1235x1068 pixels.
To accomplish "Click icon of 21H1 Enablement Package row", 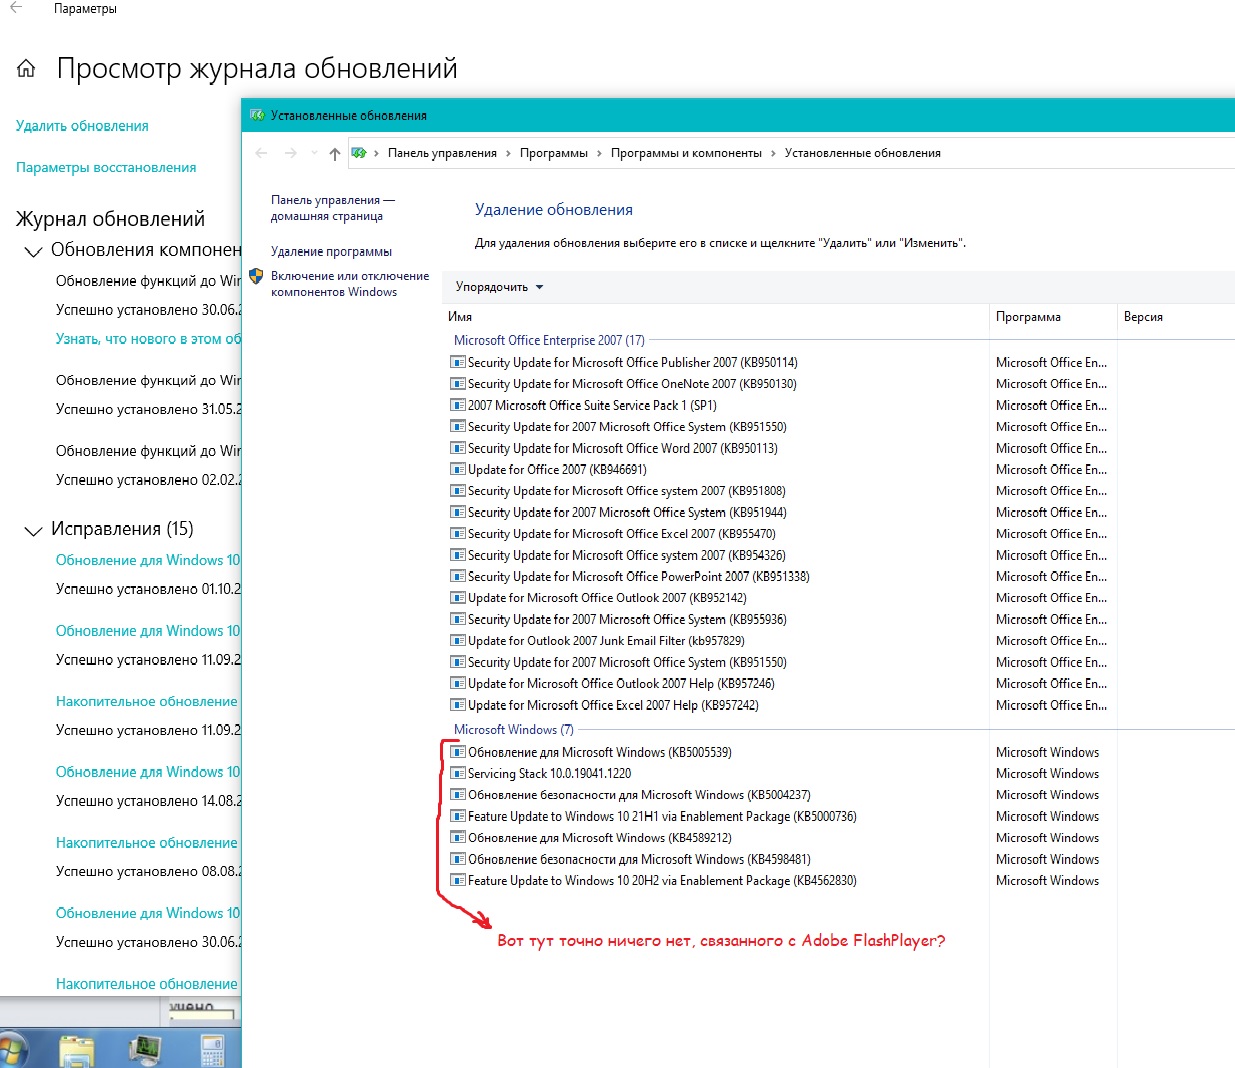I will [458, 816].
